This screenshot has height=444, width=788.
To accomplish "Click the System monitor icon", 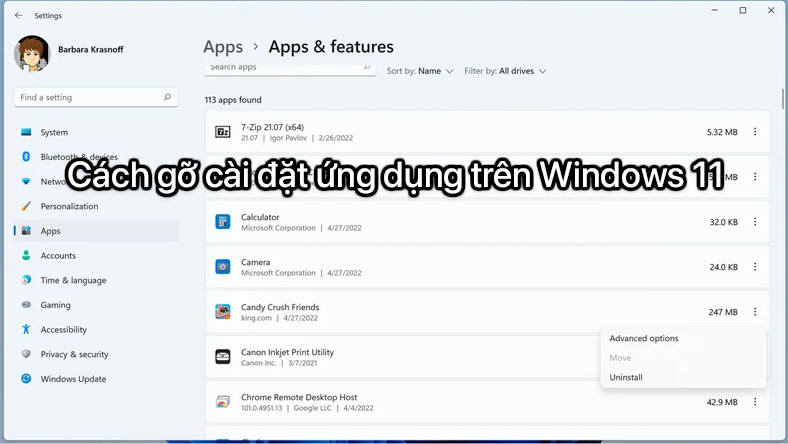I will pyautogui.click(x=26, y=132).
